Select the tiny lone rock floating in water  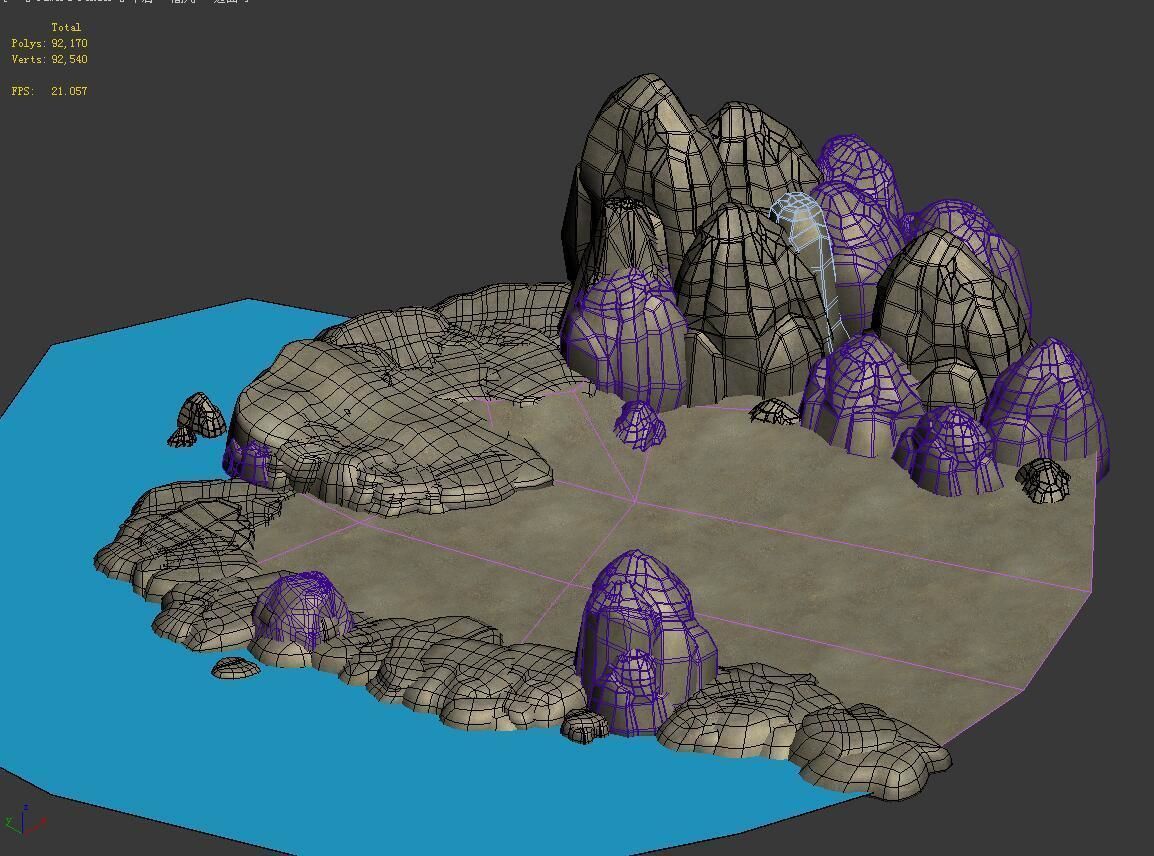click(x=236, y=668)
